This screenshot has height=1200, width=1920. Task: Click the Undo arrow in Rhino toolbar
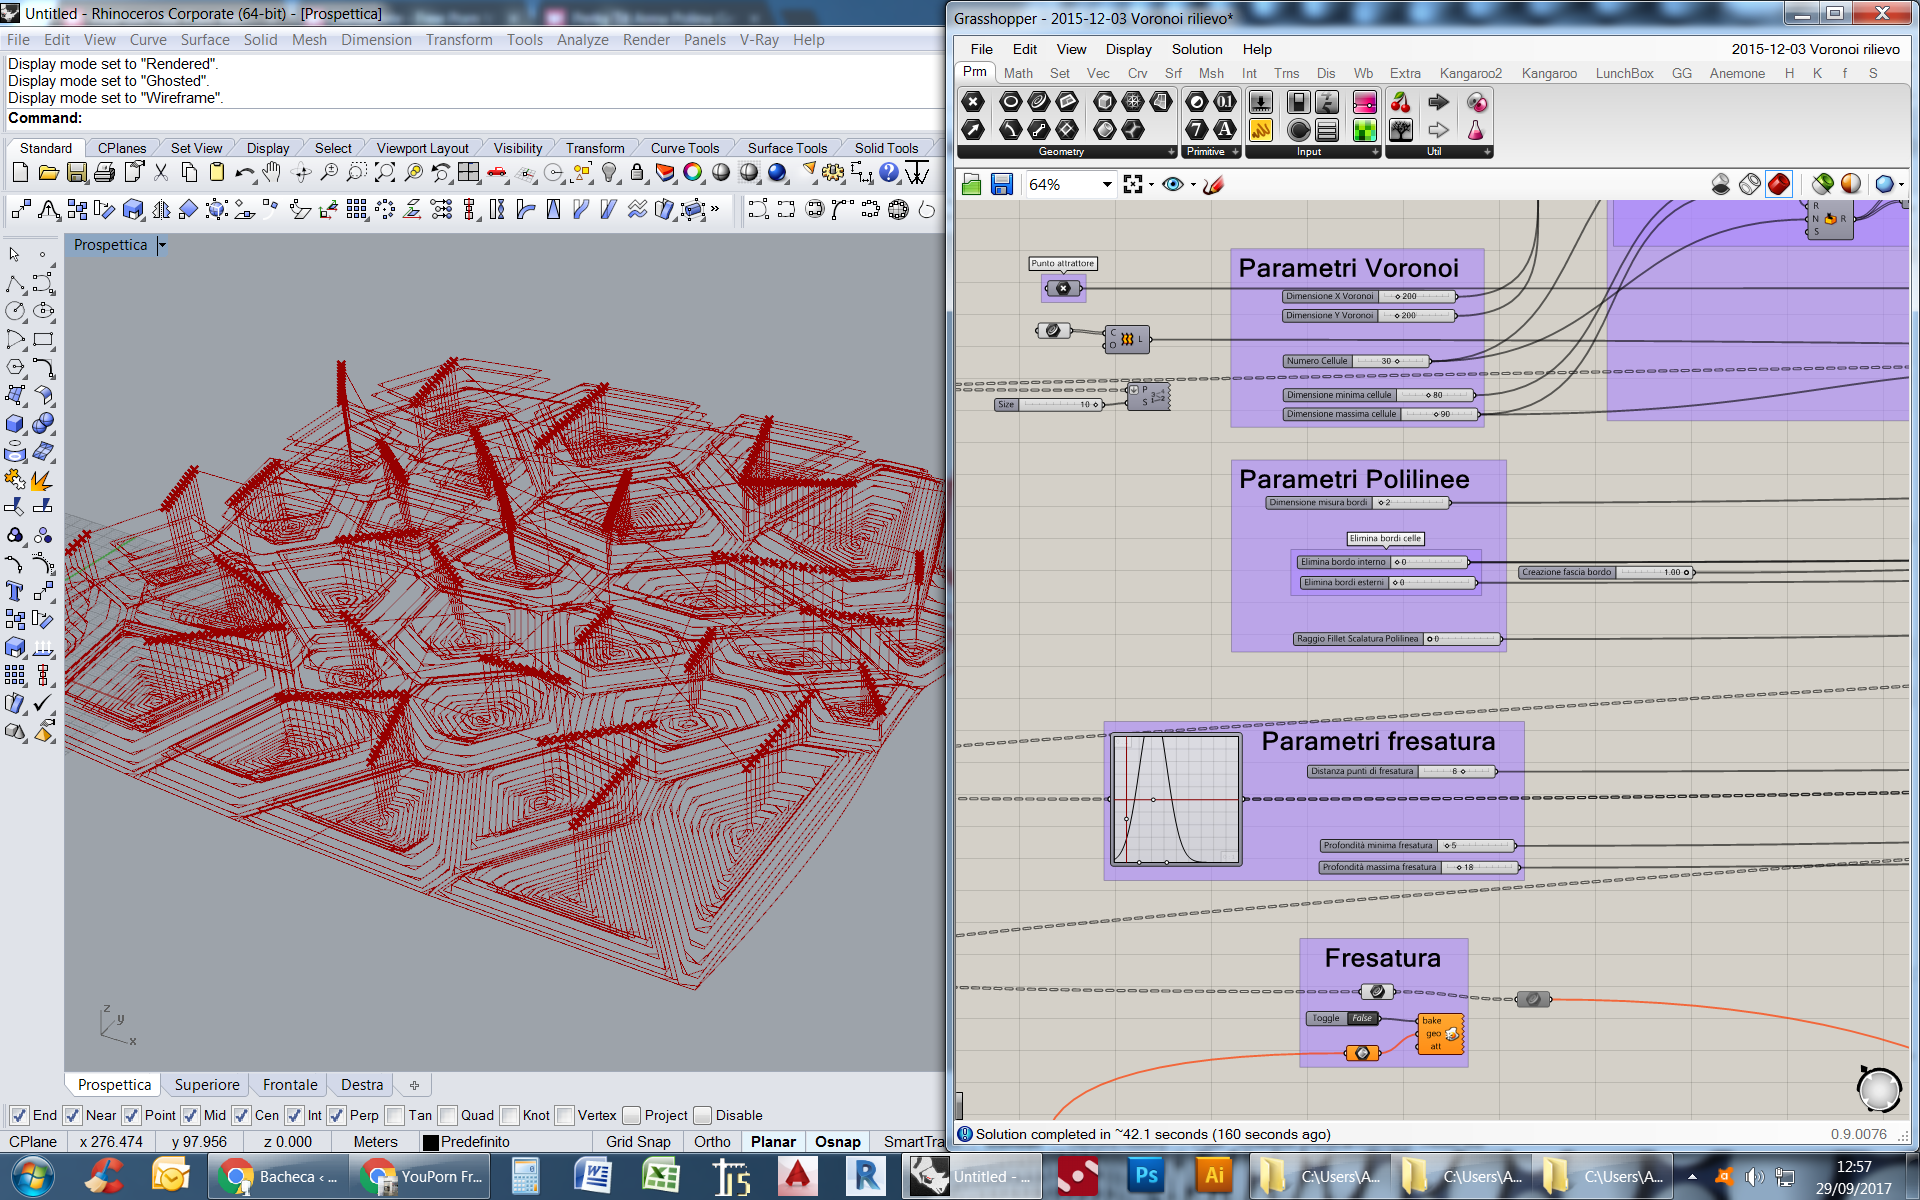point(245,173)
